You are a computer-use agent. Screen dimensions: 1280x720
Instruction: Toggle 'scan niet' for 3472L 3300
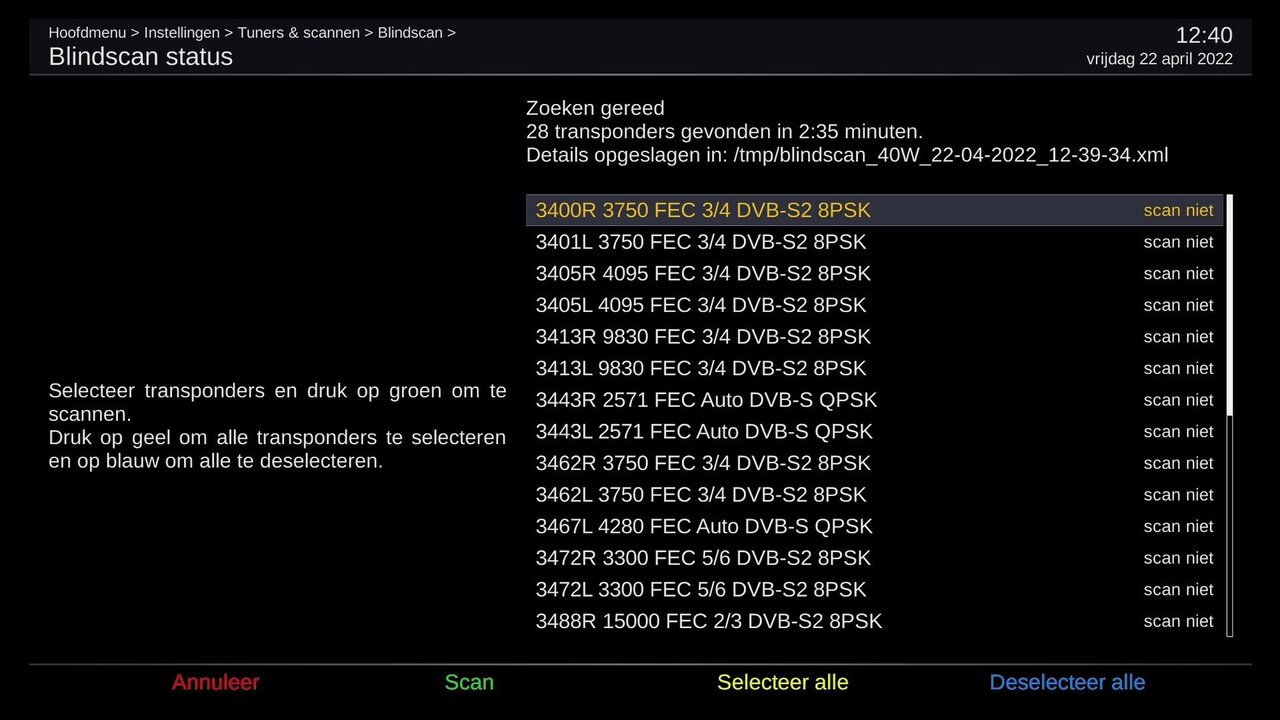(1178, 590)
